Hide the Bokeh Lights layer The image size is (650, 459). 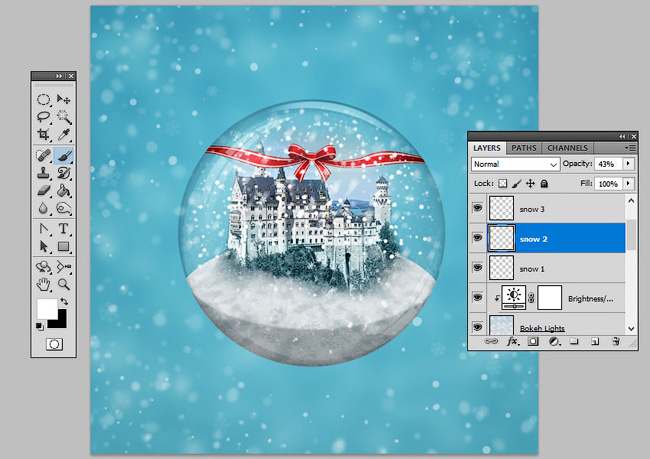(478, 327)
